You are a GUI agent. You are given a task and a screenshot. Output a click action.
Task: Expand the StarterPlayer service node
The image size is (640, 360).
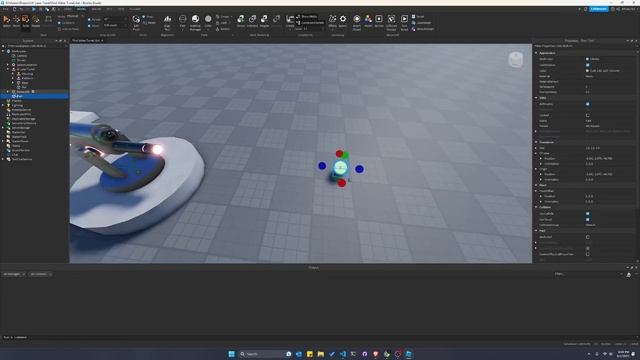(x=3, y=141)
